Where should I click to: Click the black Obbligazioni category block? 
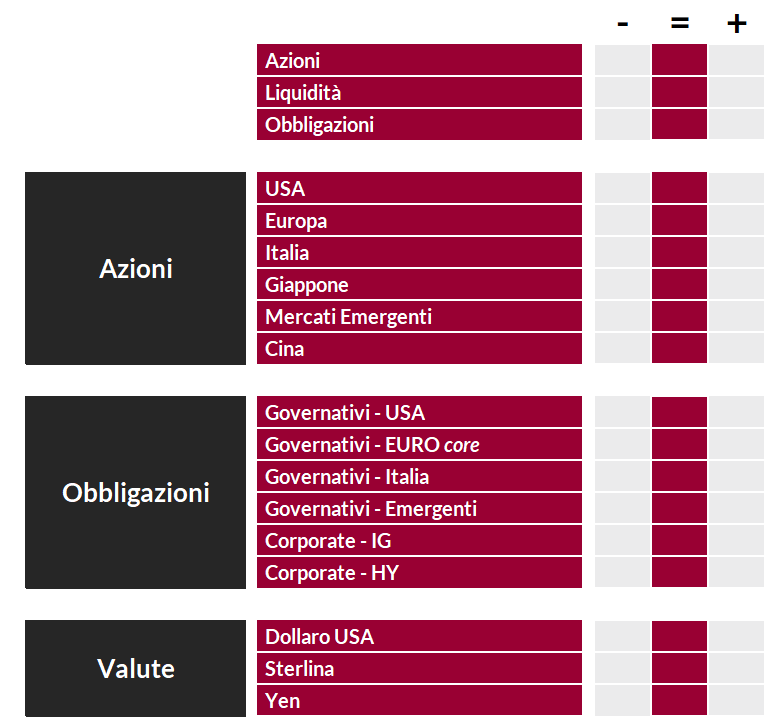coord(135,492)
